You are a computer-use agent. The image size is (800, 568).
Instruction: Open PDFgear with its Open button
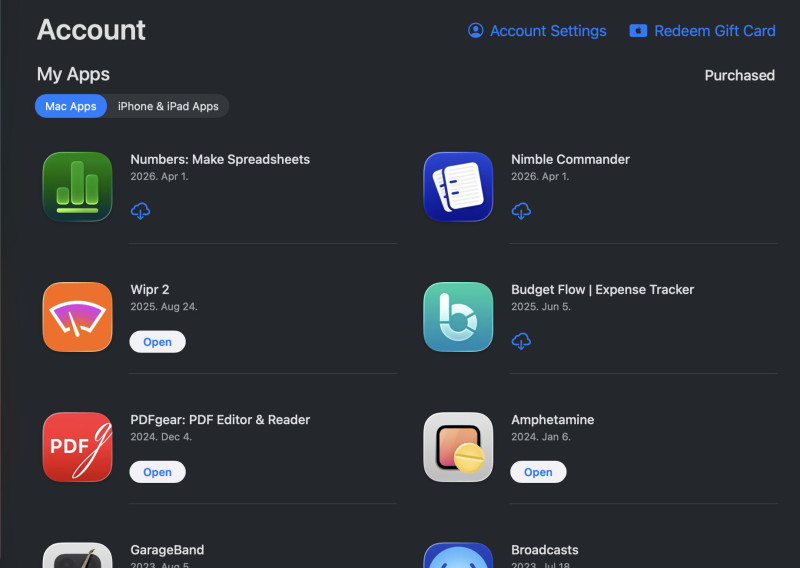coord(157,472)
